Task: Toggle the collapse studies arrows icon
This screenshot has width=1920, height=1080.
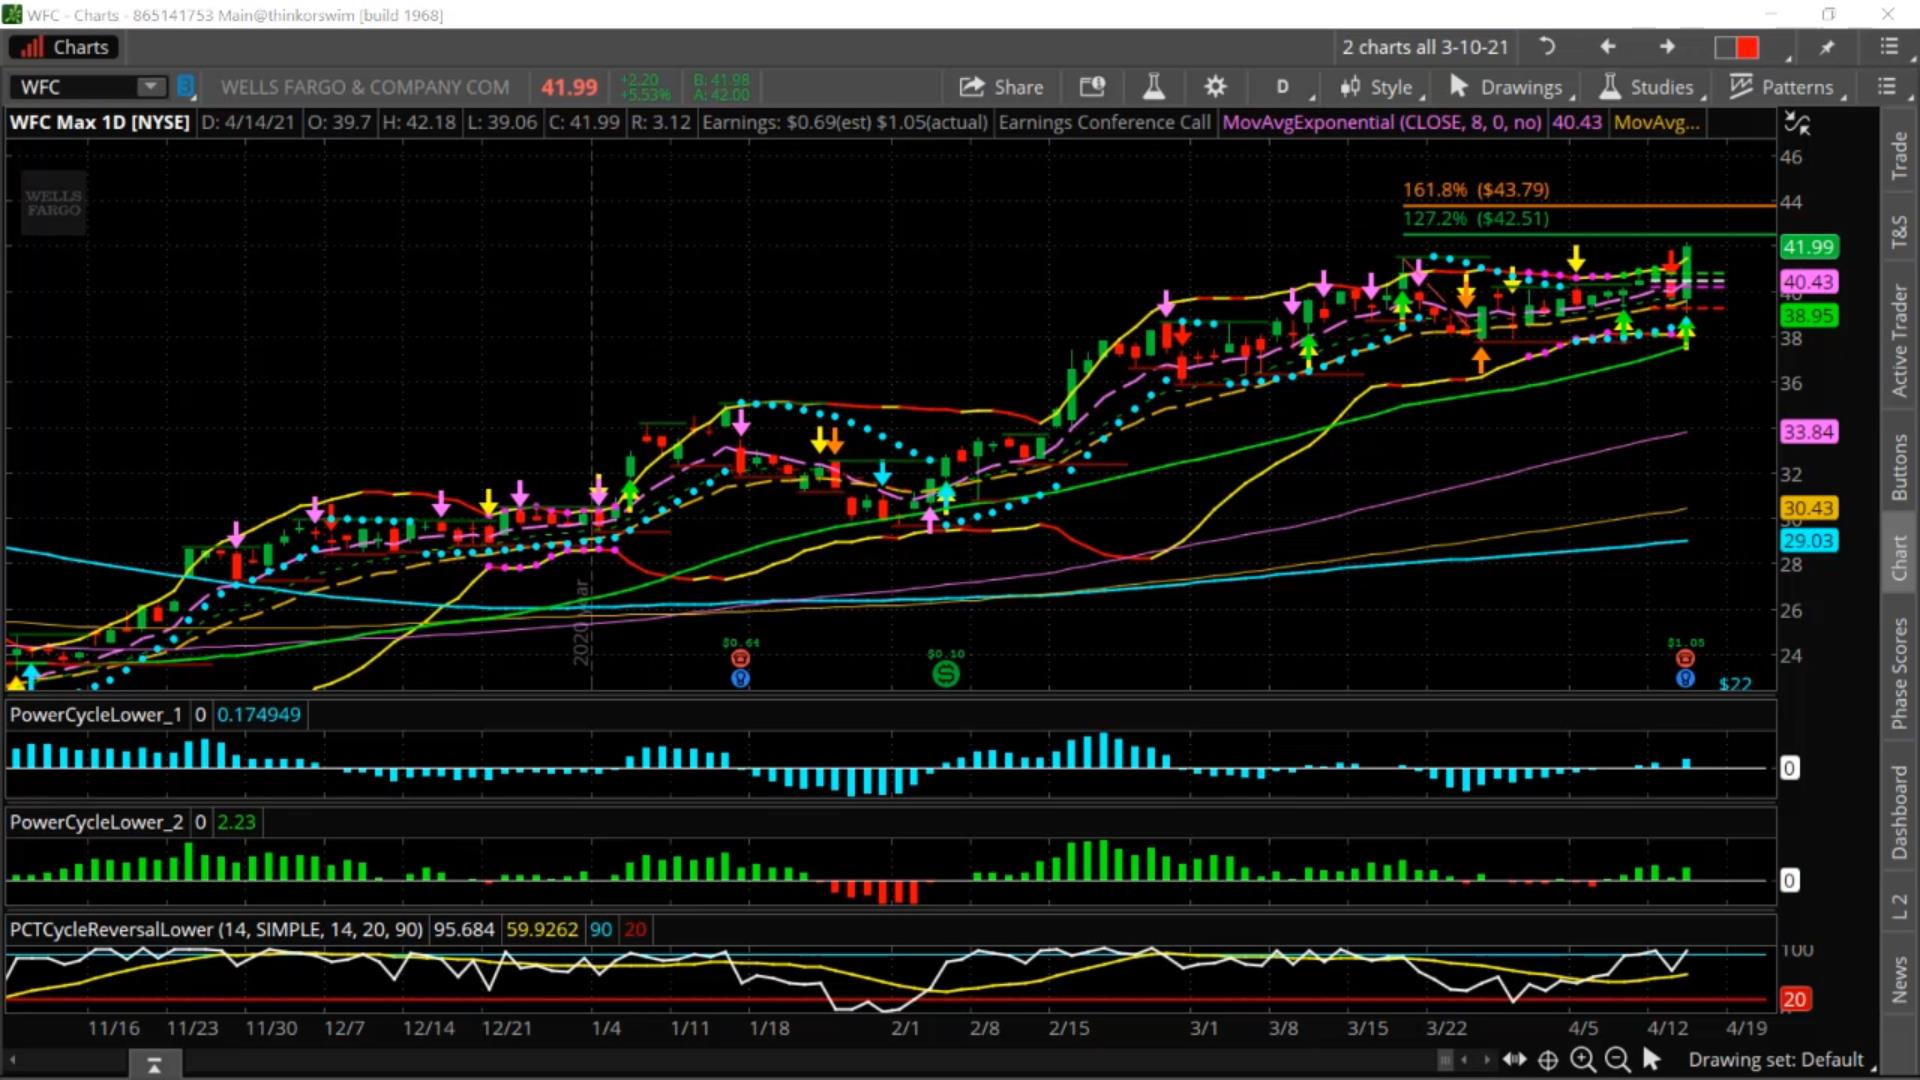Action: tap(1797, 123)
